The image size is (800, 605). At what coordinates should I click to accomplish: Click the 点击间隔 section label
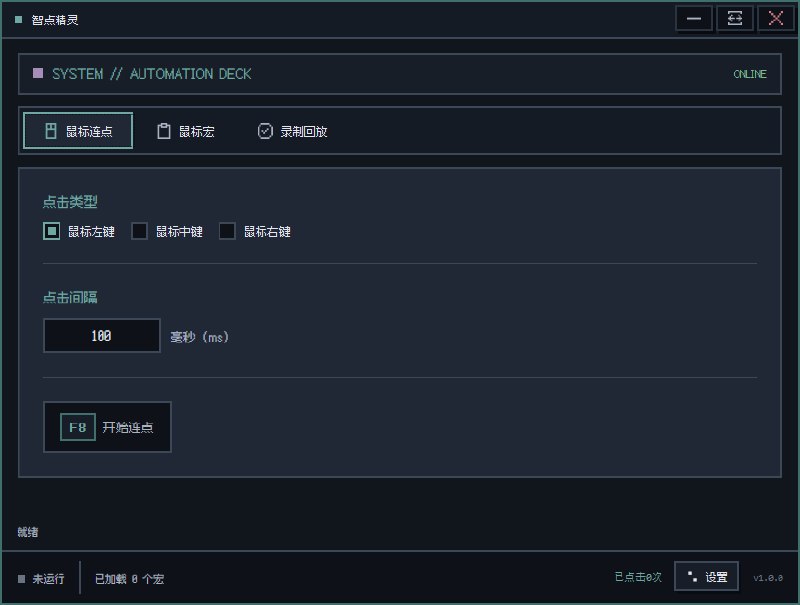point(70,297)
